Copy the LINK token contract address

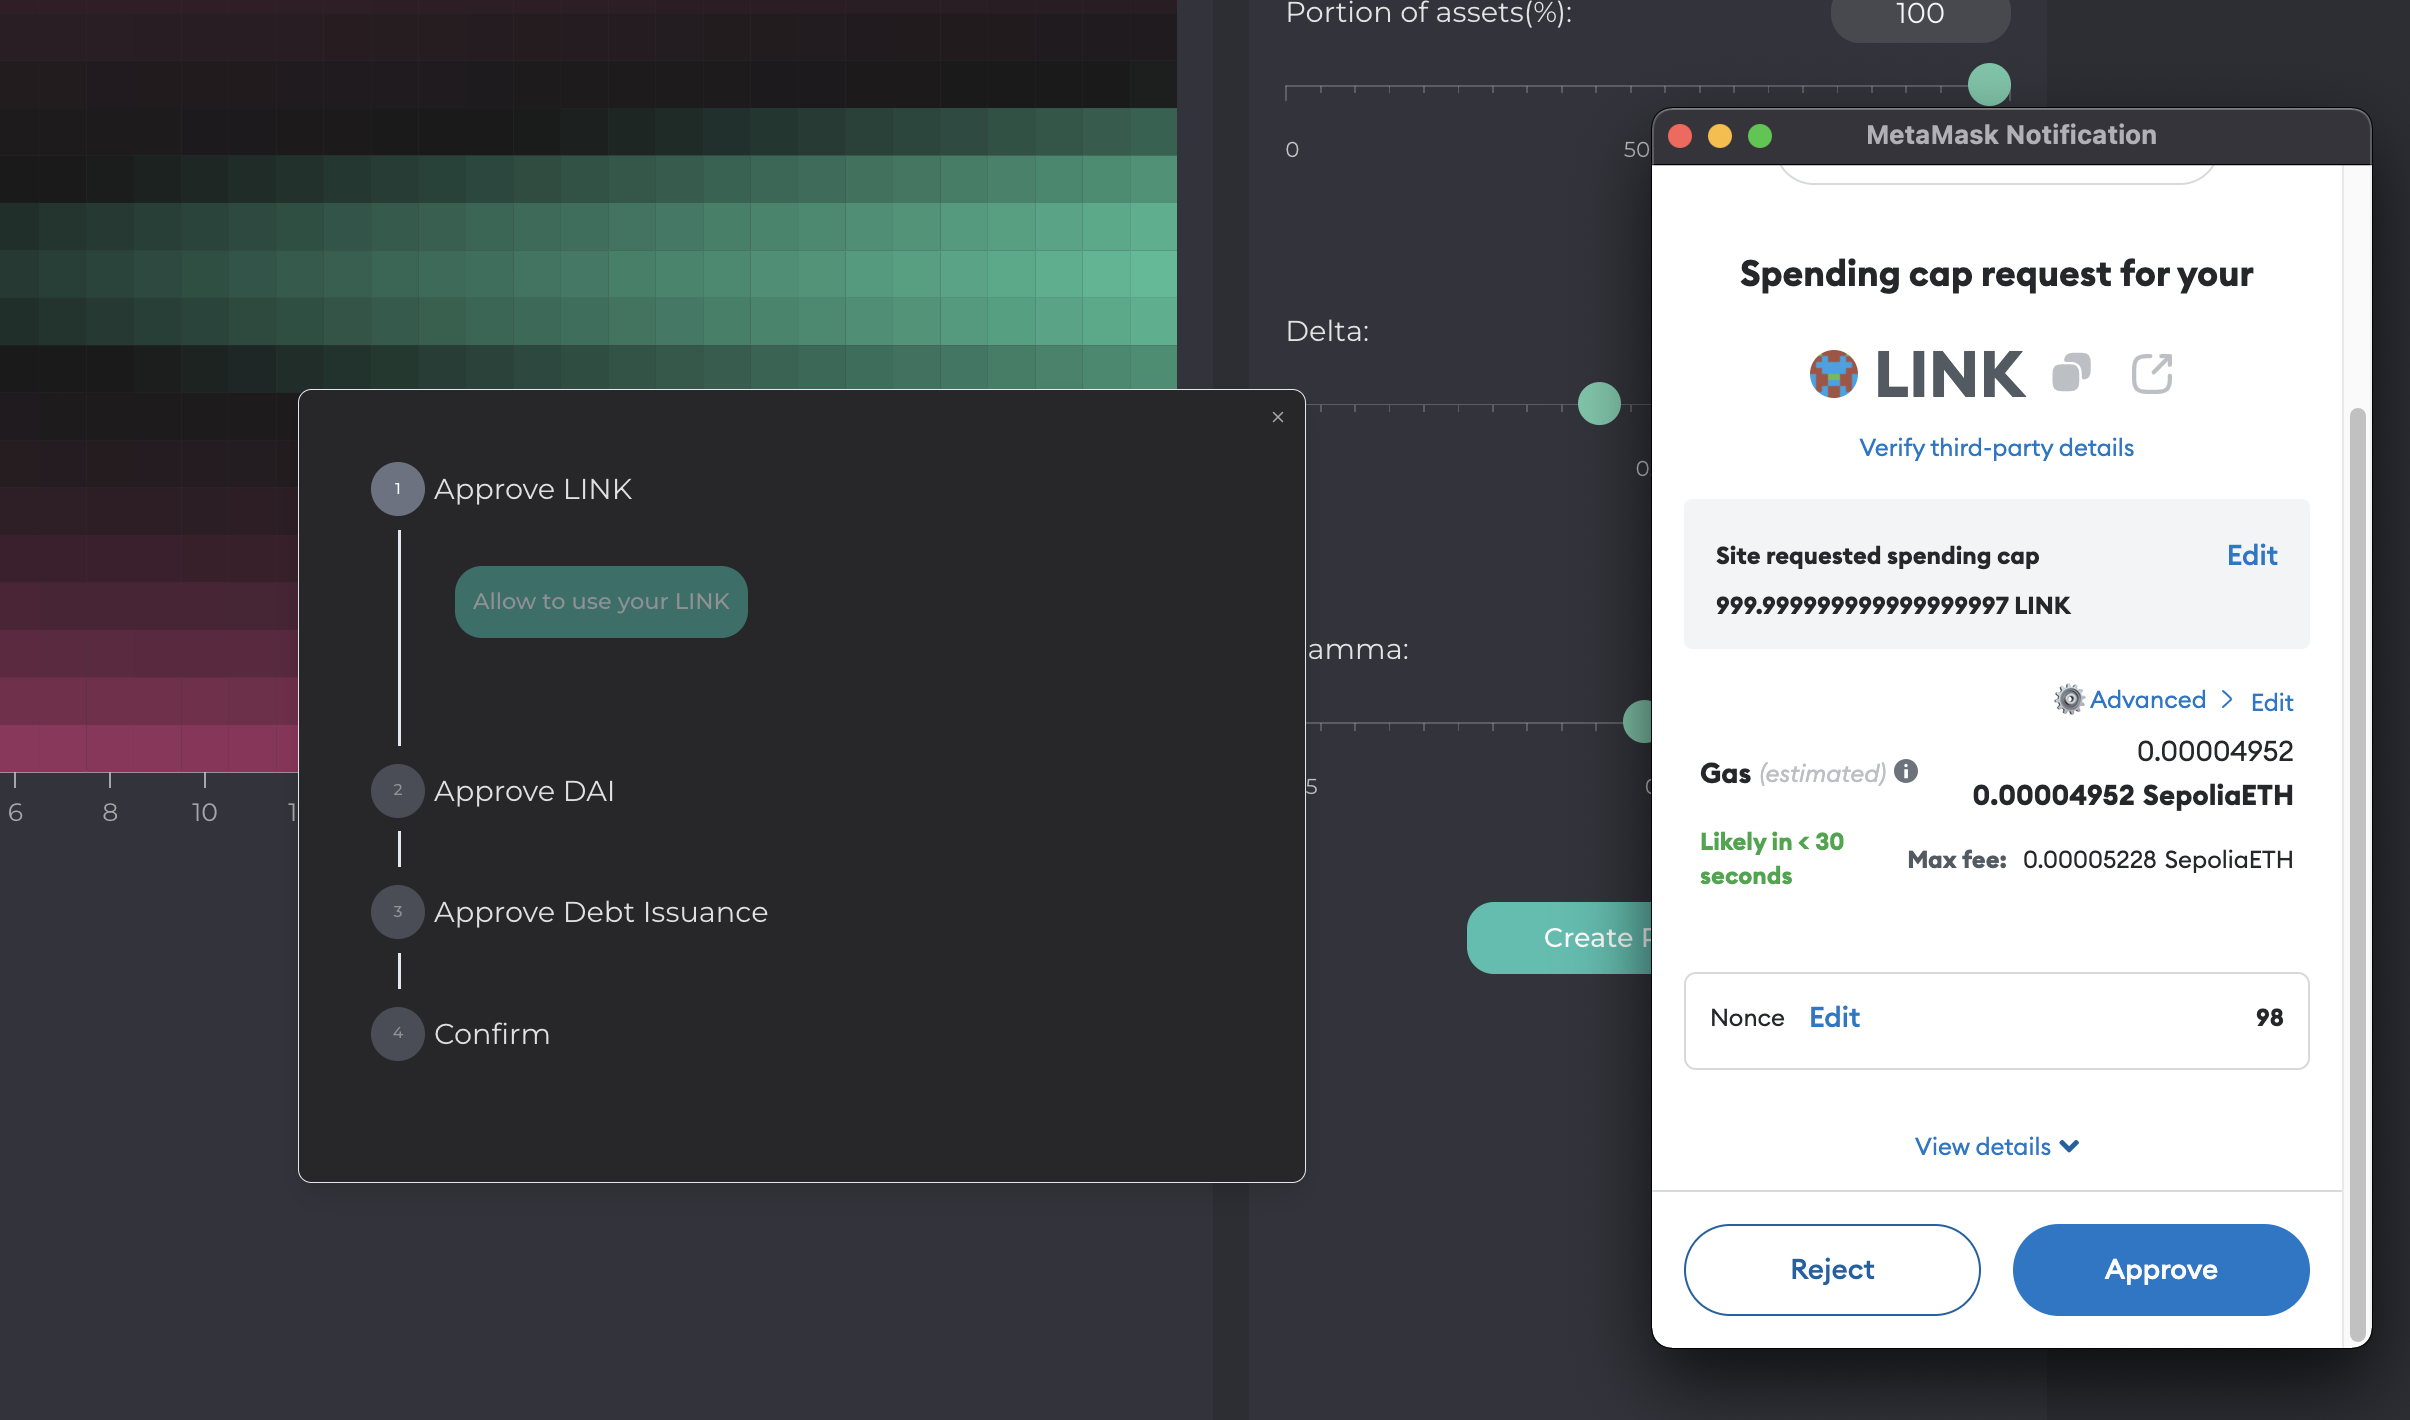point(2071,374)
